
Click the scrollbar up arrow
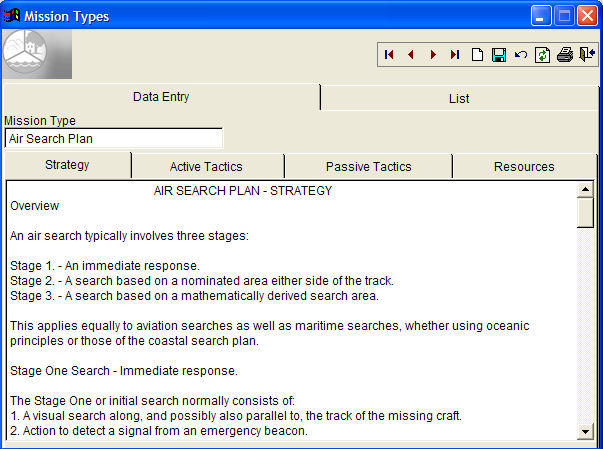[x=585, y=189]
